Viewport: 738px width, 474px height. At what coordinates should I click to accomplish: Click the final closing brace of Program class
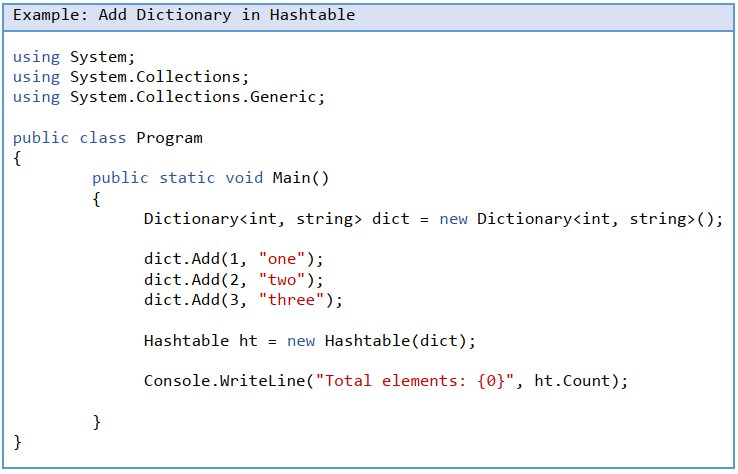click(17, 442)
